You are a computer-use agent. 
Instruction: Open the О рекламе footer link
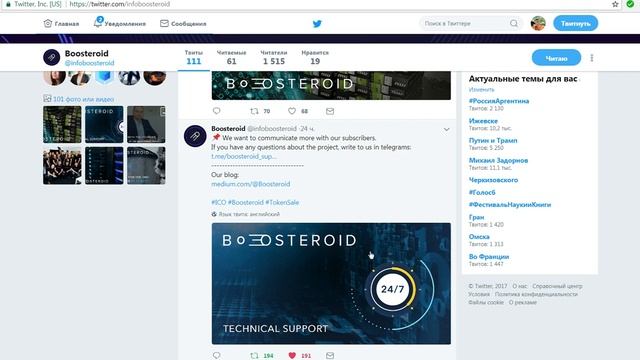tap(522, 302)
